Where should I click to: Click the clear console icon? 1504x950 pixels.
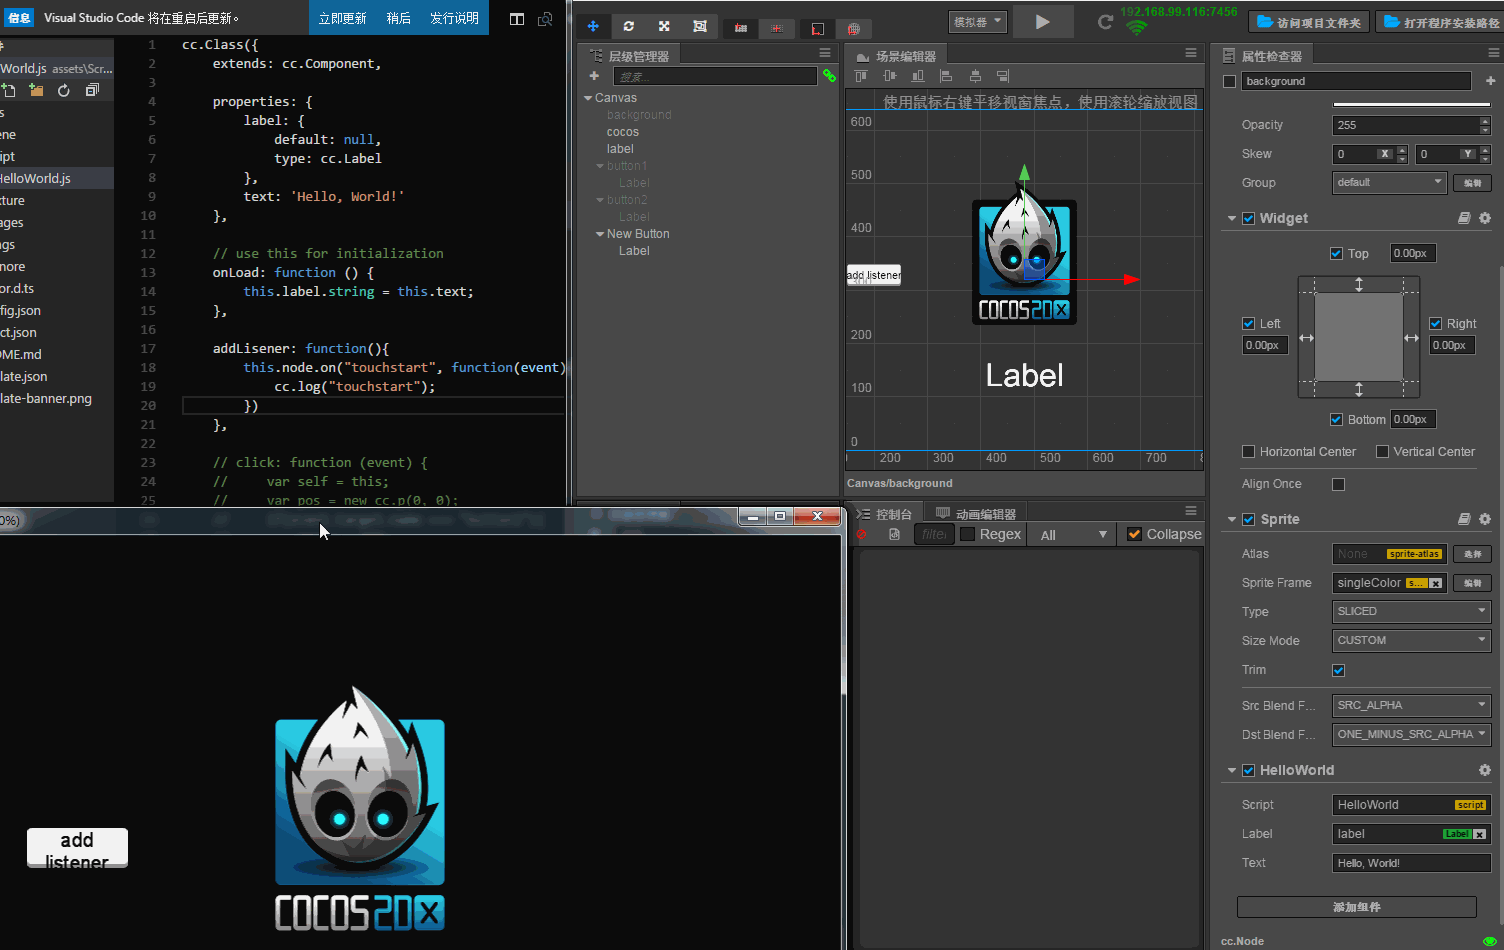(862, 535)
